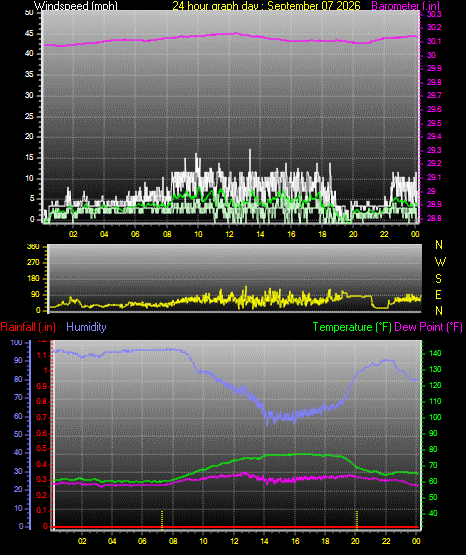
Task: Click the Humidity legend label
Action: pyautogui.click(x=86, y=327)
